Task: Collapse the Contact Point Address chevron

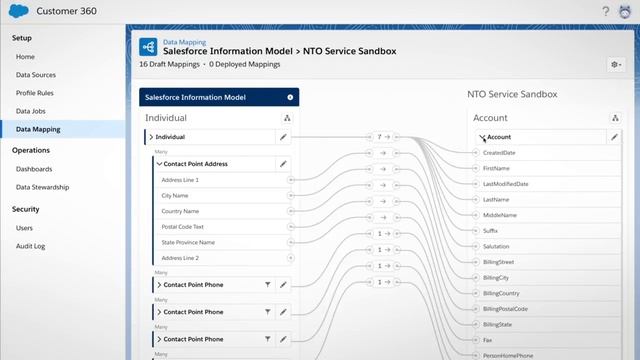Action: coord(159,164)
